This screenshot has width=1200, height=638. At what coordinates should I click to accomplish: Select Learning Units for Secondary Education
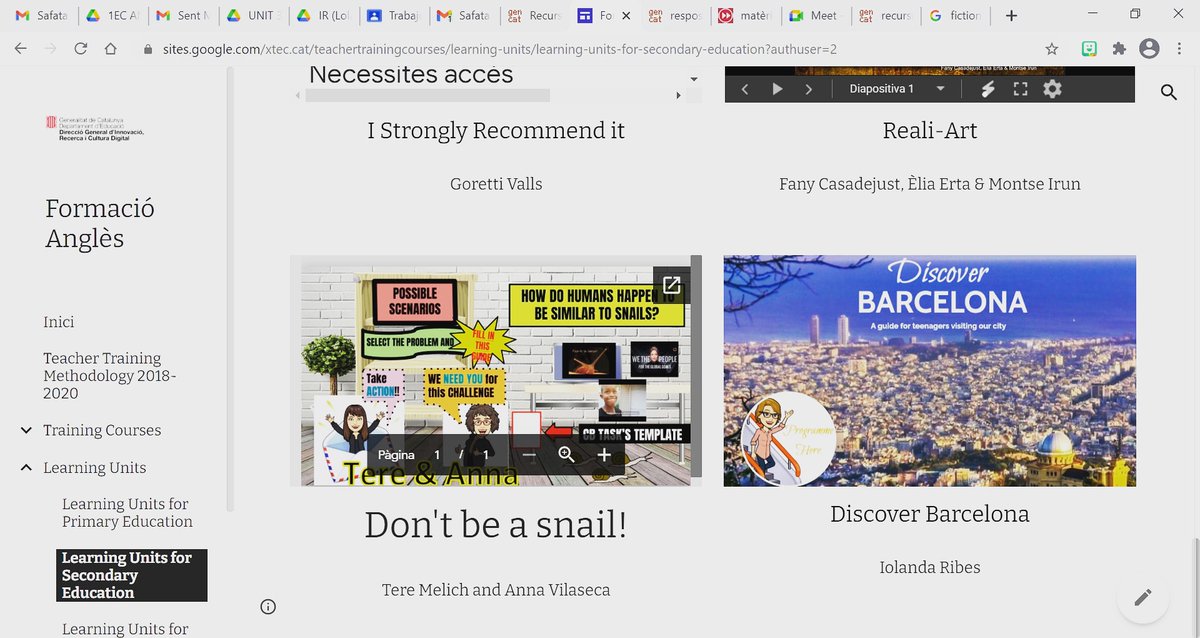[x=131, y=575]
